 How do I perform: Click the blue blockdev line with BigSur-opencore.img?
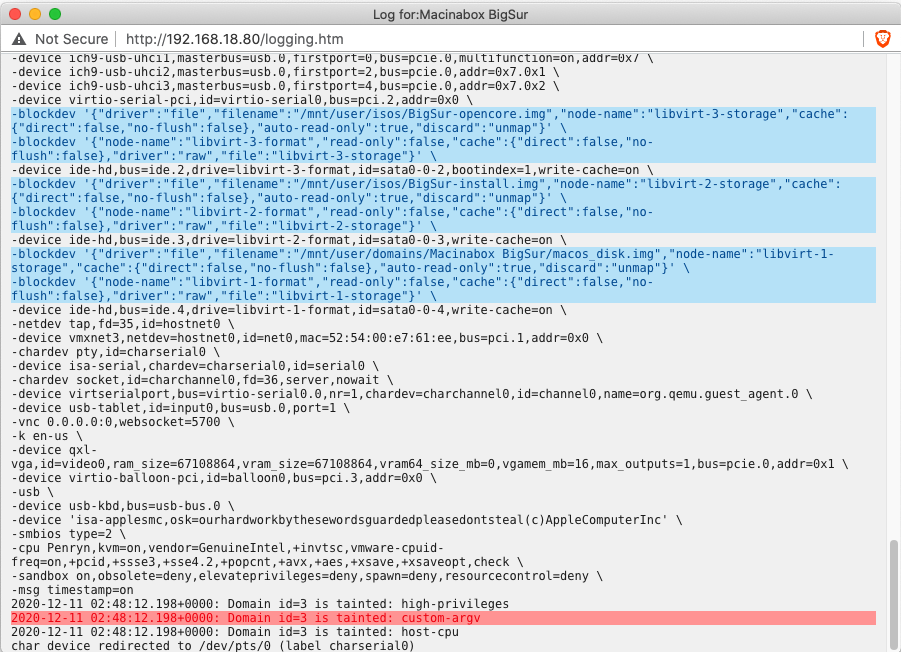(x=443, y=121)
